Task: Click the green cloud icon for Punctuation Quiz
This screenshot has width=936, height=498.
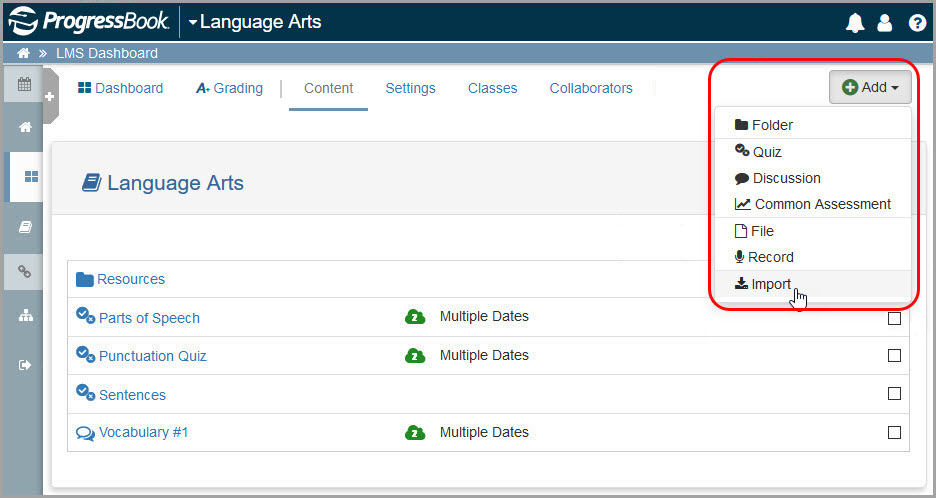Action: 415,356
